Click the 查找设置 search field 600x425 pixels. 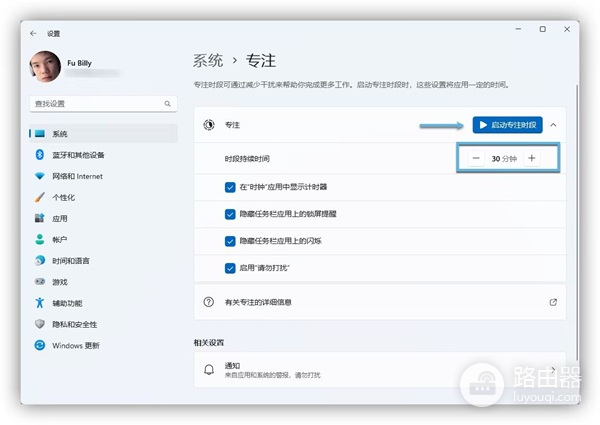(95, 104)
